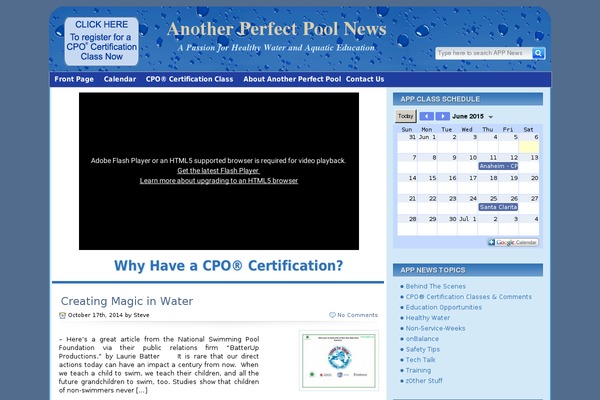
Task: Open CPO® Certification Classes & Comments topic
Action: click(468, 297)
